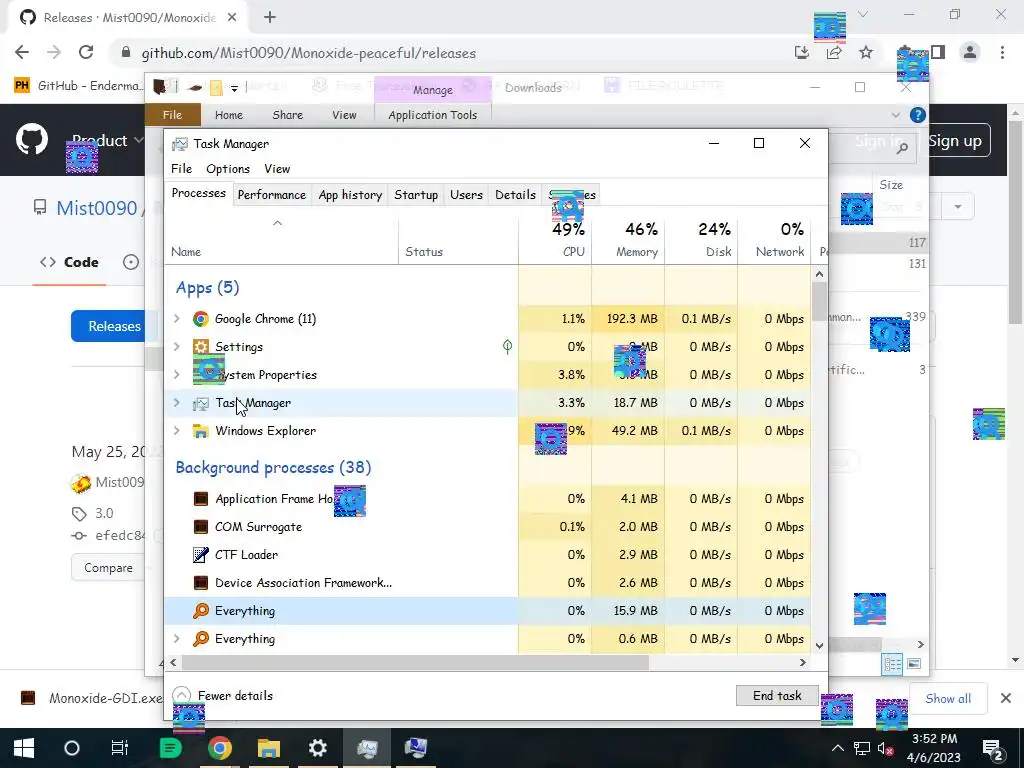Image resolution: width=1024 pixels, height=768 pixels.
Task: Click the CTF Loader pen icon
Action: pos(200,555)
